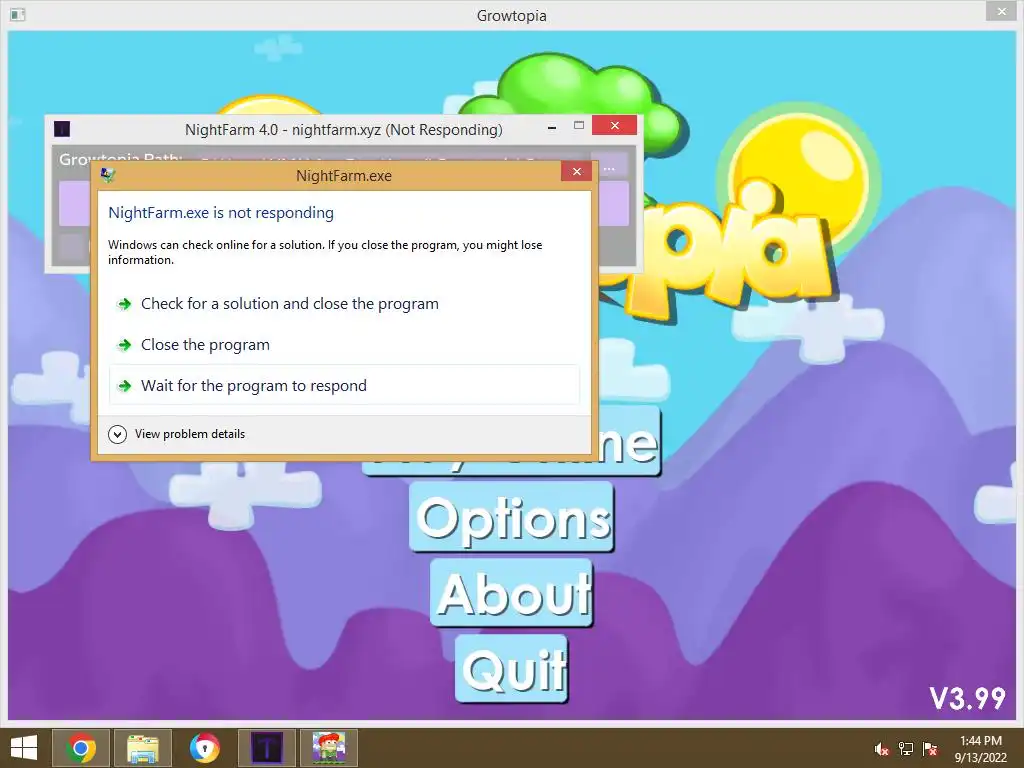Image resolution: width=1024 pixels, height=768 pixels.
Task: Open Action Center flag tray icon
Action: coord(930,748)
